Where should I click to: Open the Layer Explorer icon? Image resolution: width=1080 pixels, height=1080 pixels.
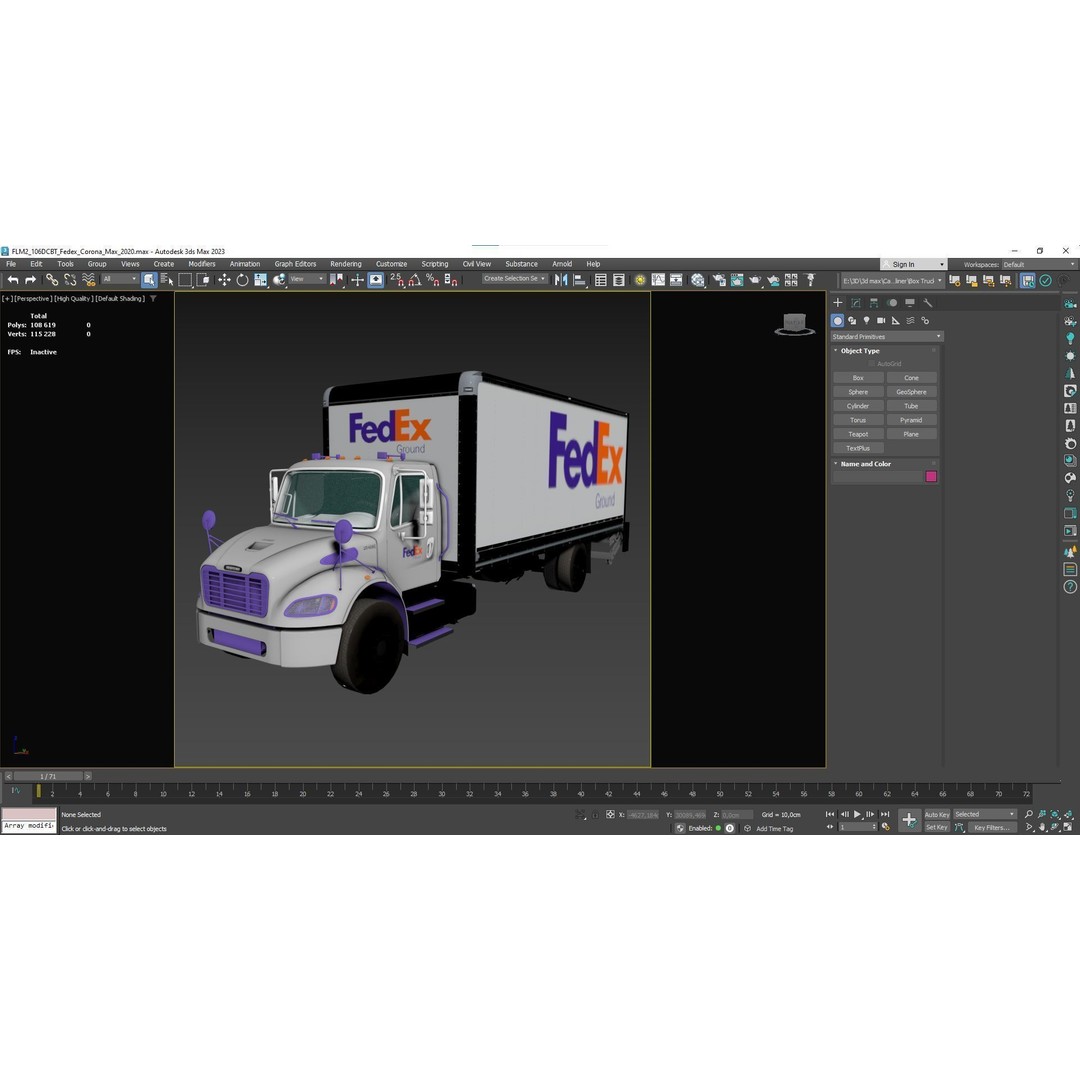pyautogui.click(x=619, y=280)
